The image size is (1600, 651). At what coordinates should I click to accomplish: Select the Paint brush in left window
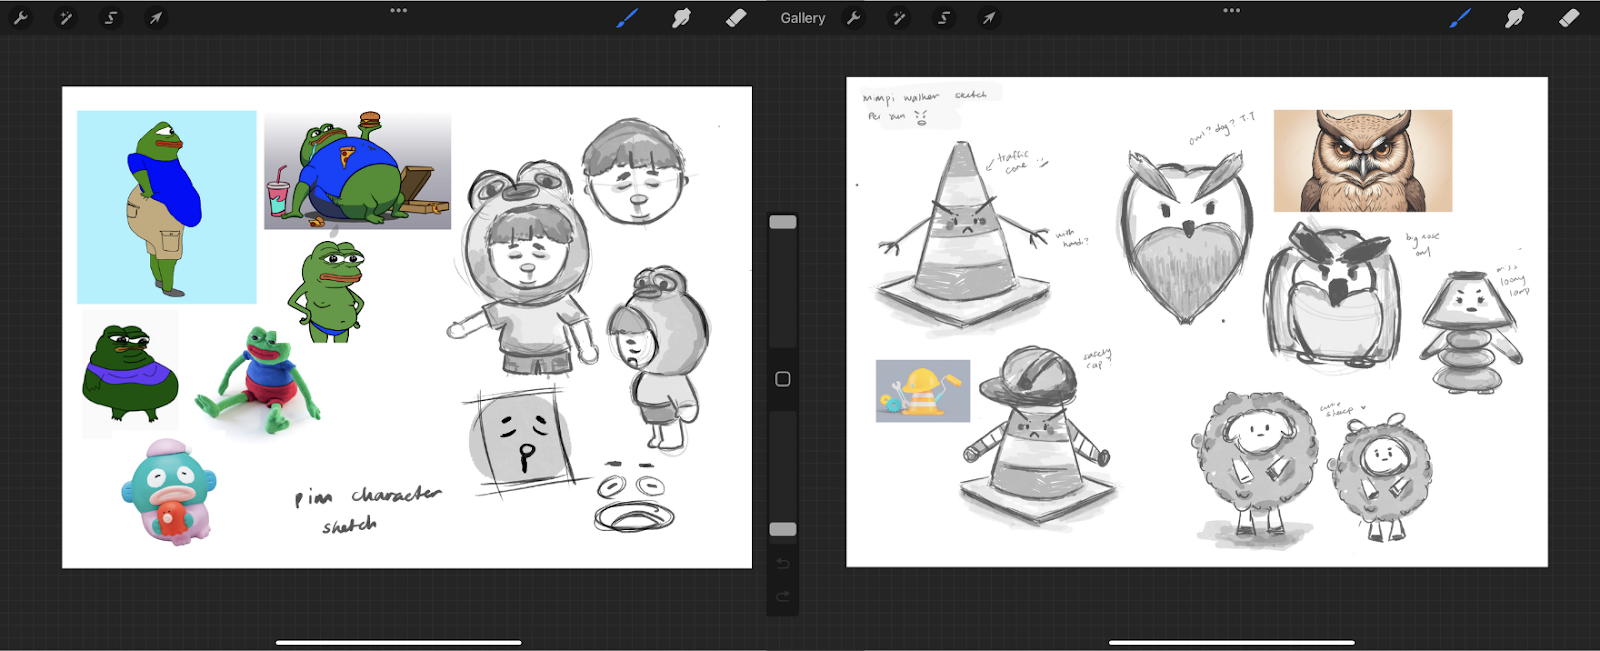(x=627, y=18)
